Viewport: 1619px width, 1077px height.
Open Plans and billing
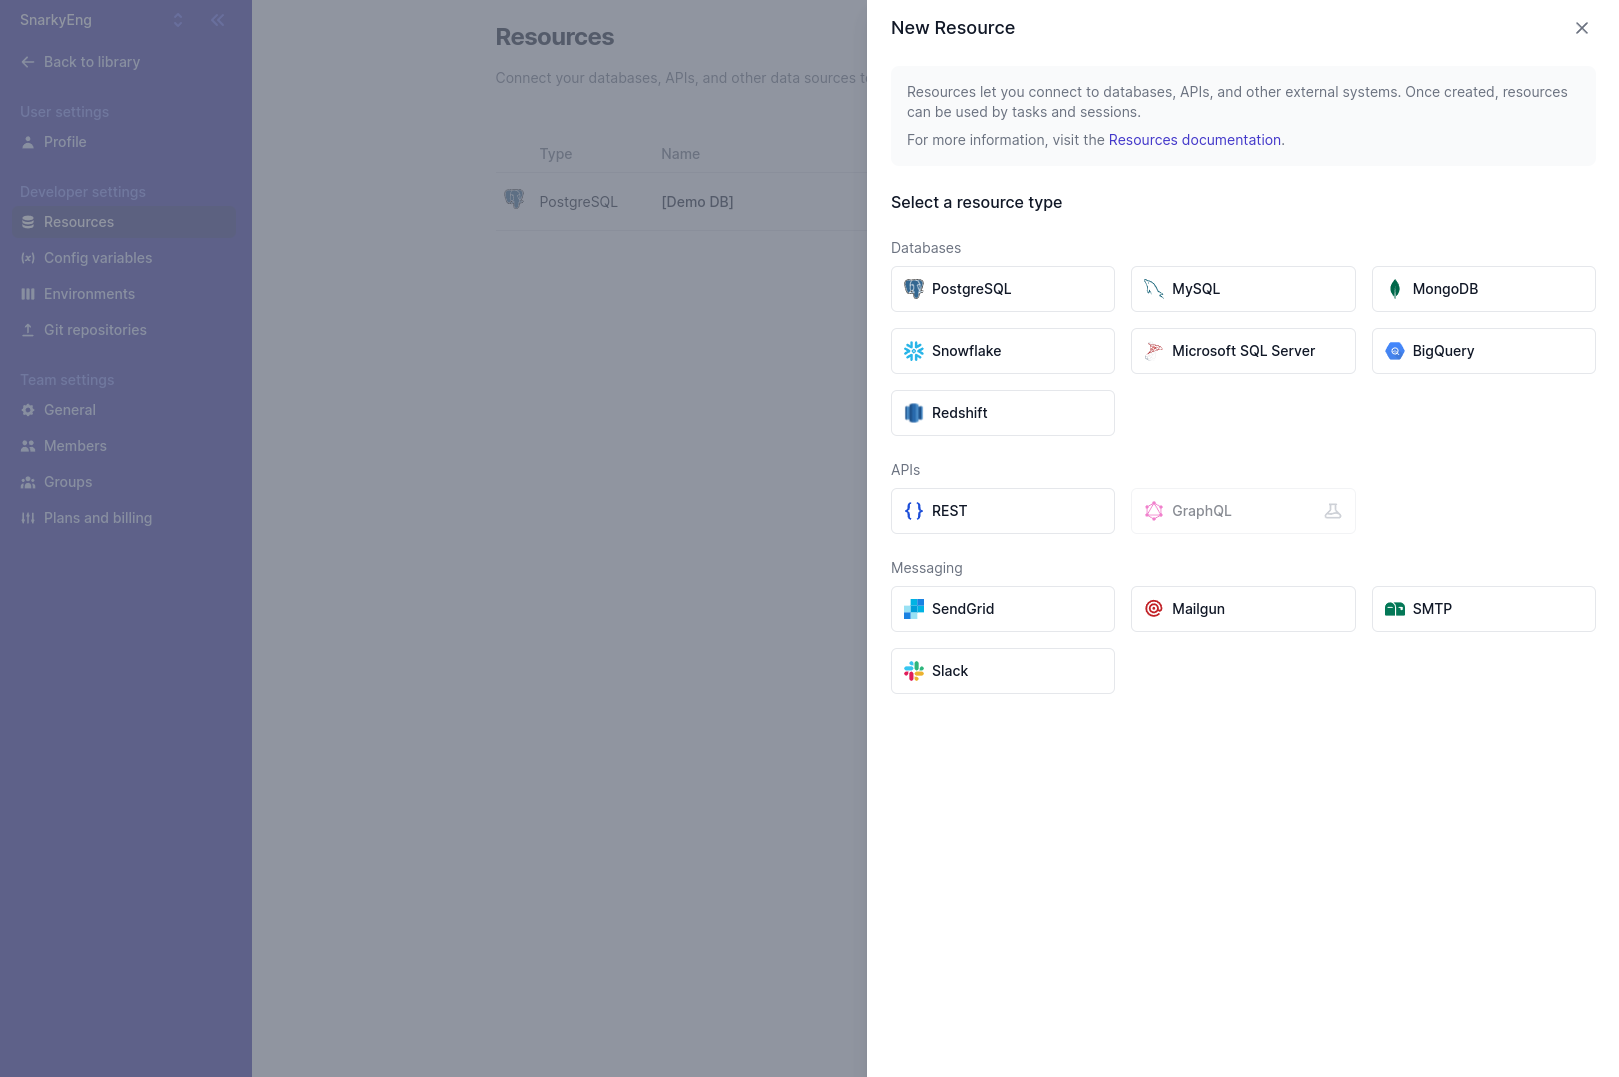(124, 518)
